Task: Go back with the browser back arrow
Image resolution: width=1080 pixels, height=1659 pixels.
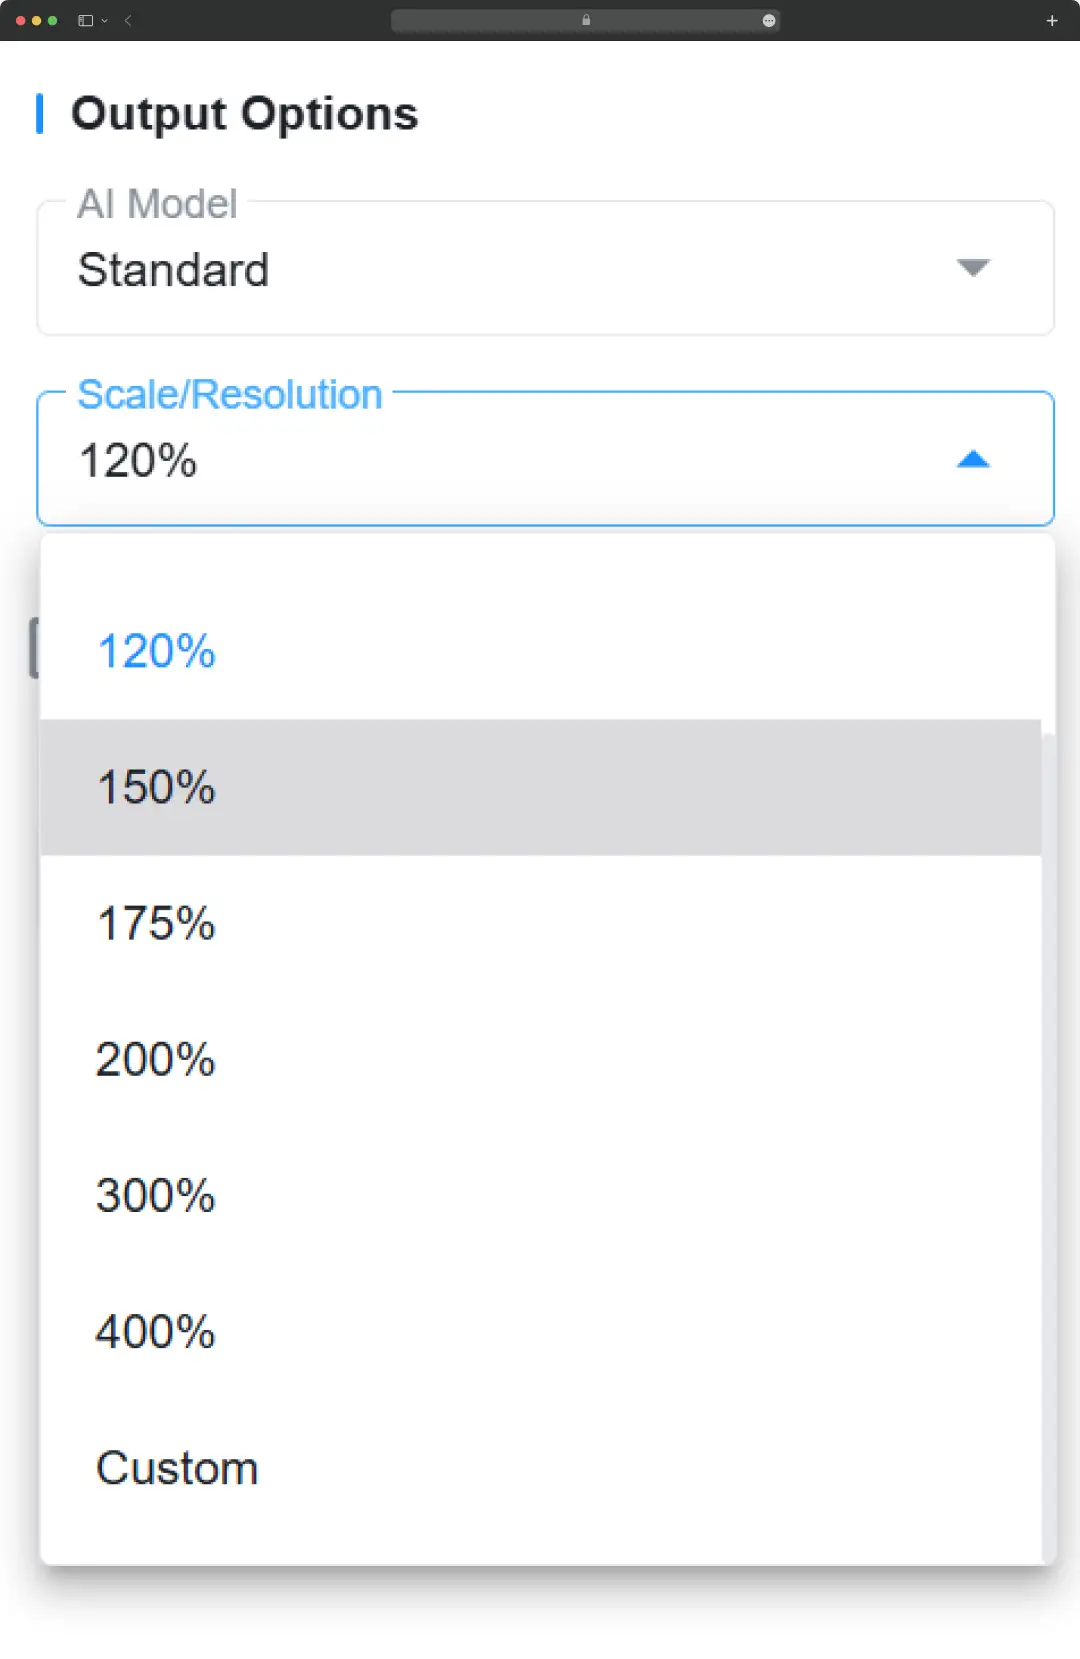Action: pyautogui.click(x=128, y=20)
